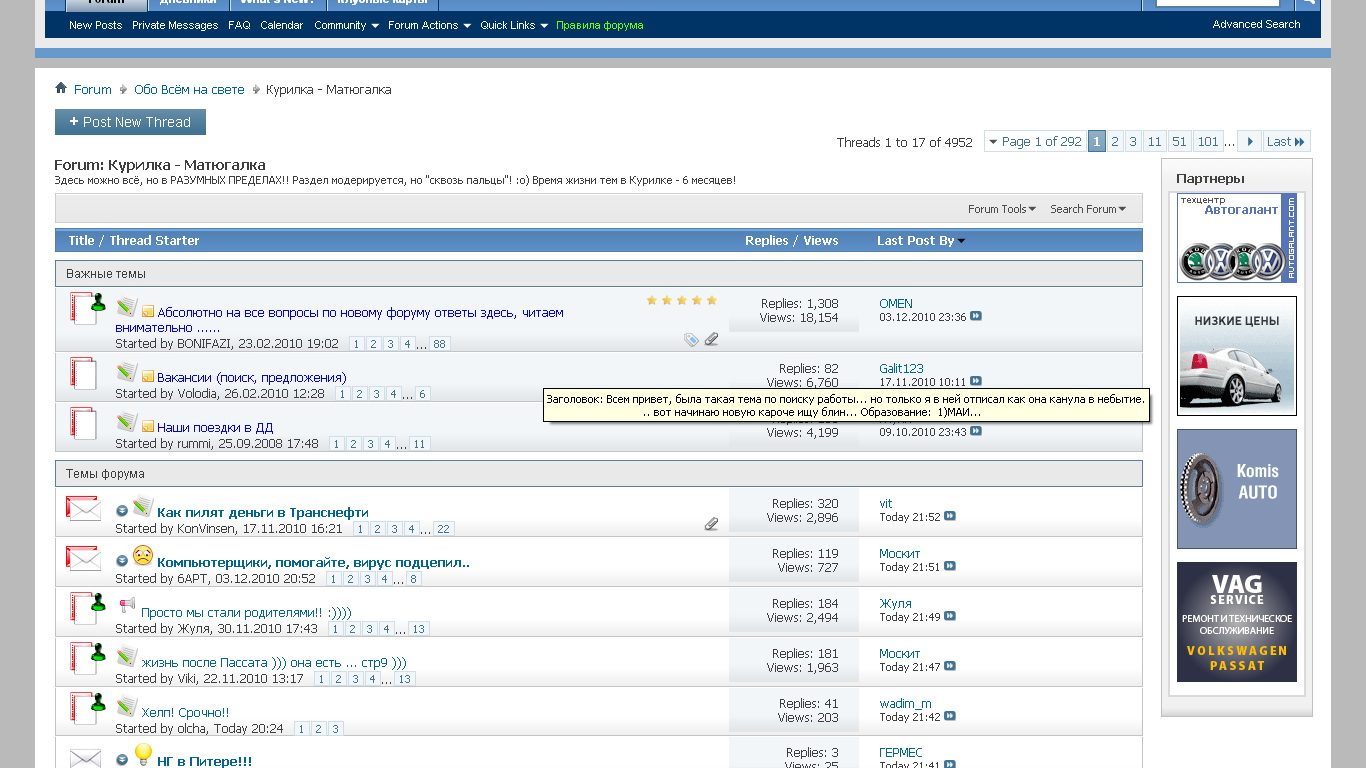Click the Post New Thread button

(x=130, y=122)
